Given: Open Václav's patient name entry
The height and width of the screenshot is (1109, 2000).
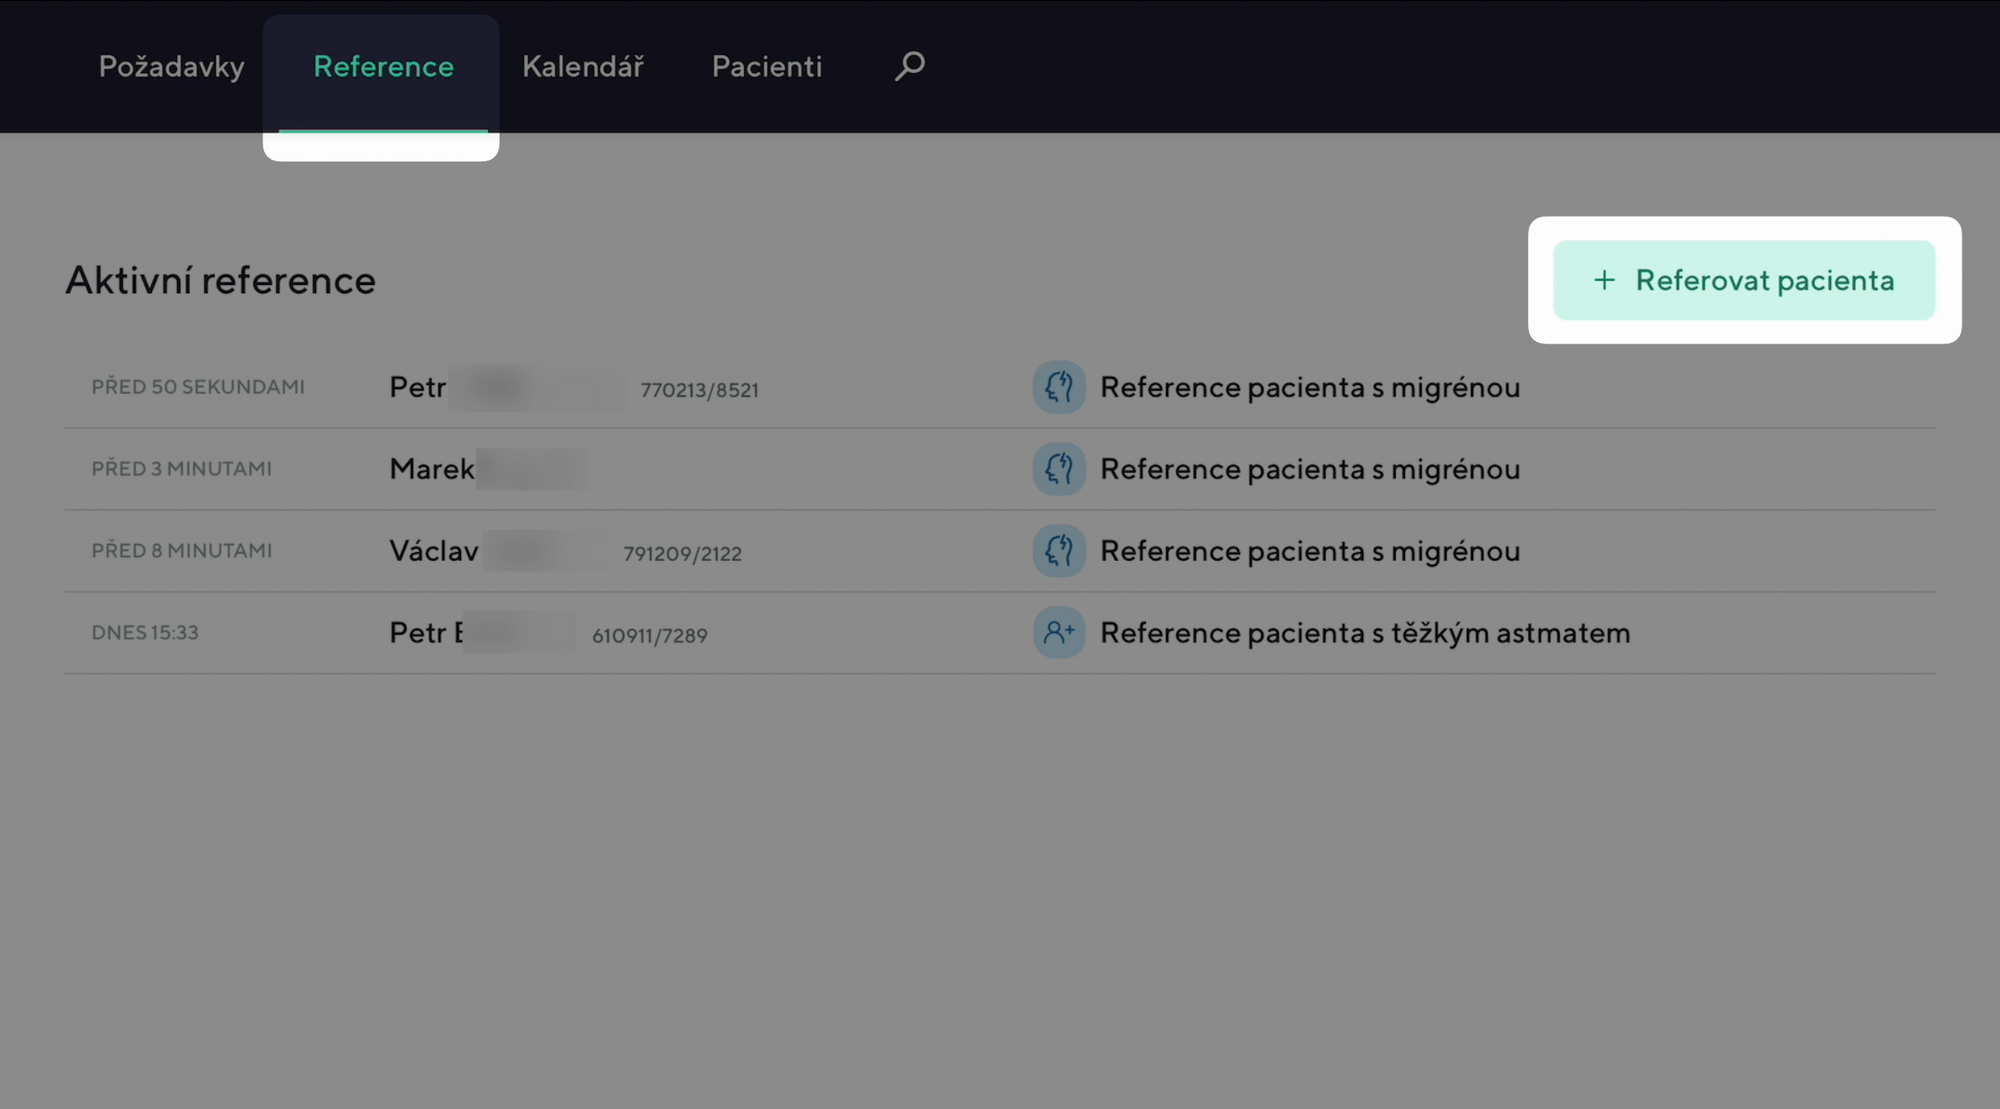Looking at the screenshot, I should [x=434, y=551].
